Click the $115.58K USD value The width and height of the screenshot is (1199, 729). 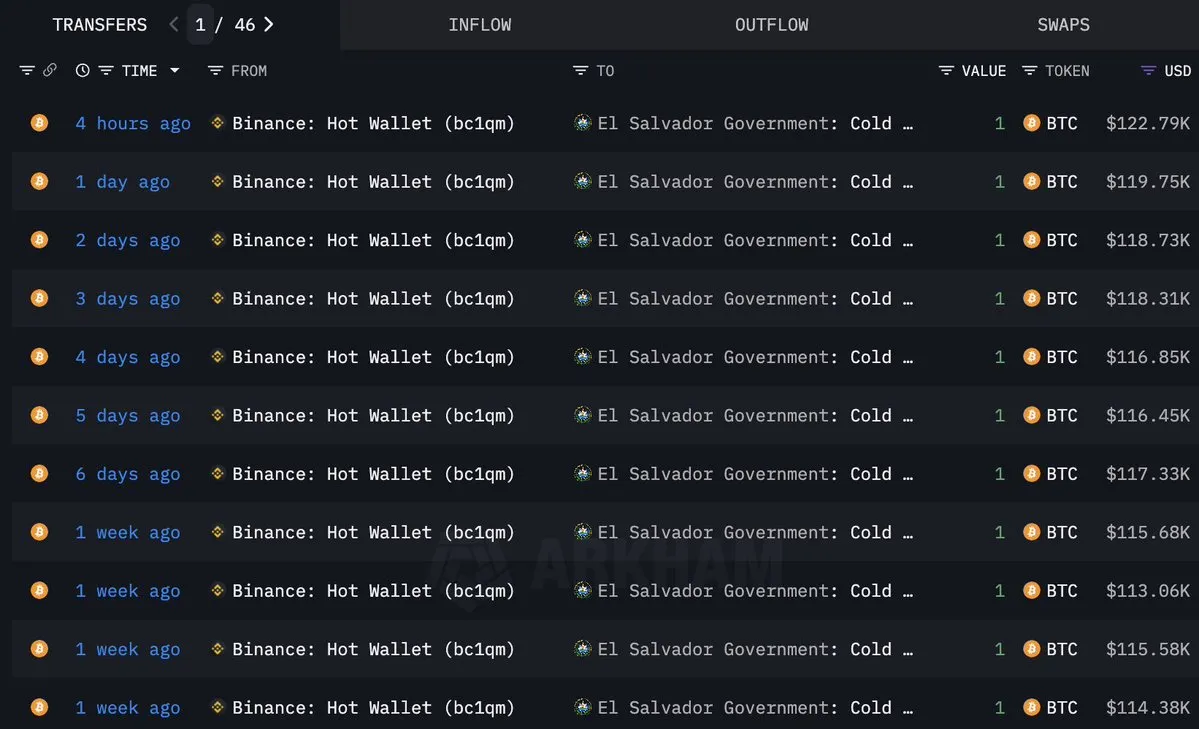pyautogui.click(x=1148, y=649)
